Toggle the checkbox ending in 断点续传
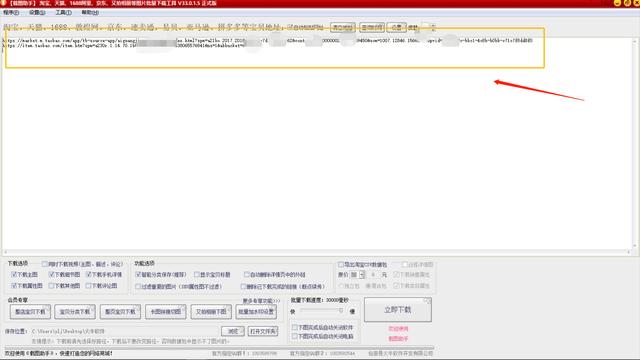Viewport: 640px width, 360px height. (243, 287)
